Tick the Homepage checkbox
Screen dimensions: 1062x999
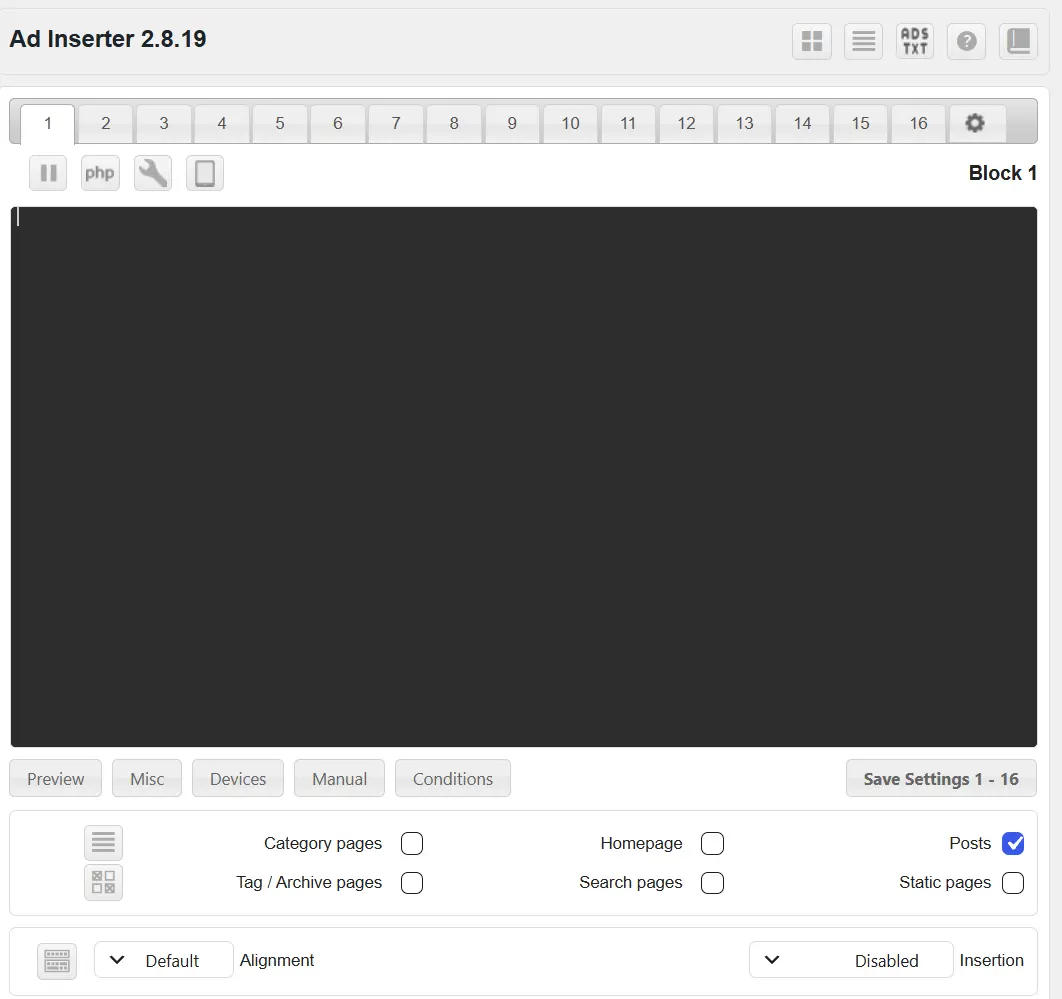[713, 844]
